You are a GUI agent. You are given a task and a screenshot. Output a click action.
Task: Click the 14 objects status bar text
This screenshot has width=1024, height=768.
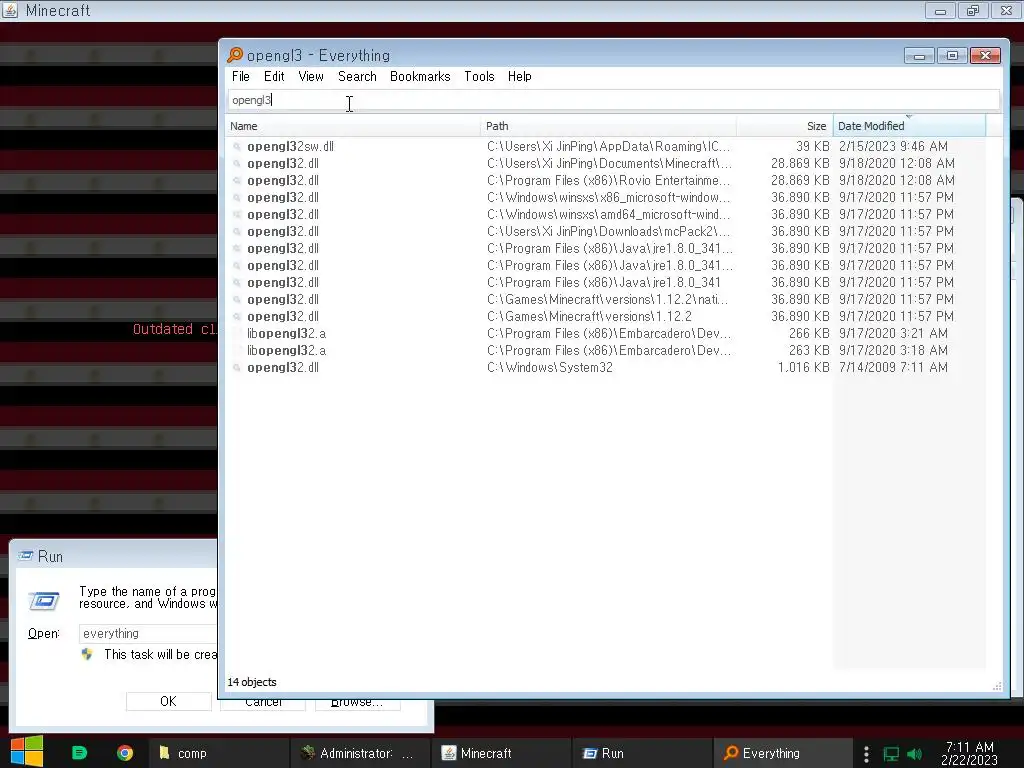pyautogui.click(x=252, y=682)
